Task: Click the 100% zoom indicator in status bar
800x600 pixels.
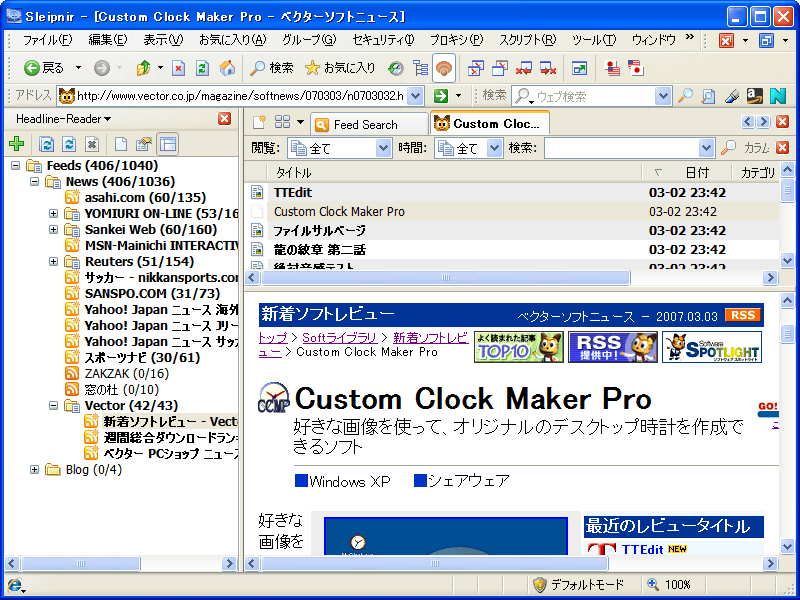Action: point(669,584)
